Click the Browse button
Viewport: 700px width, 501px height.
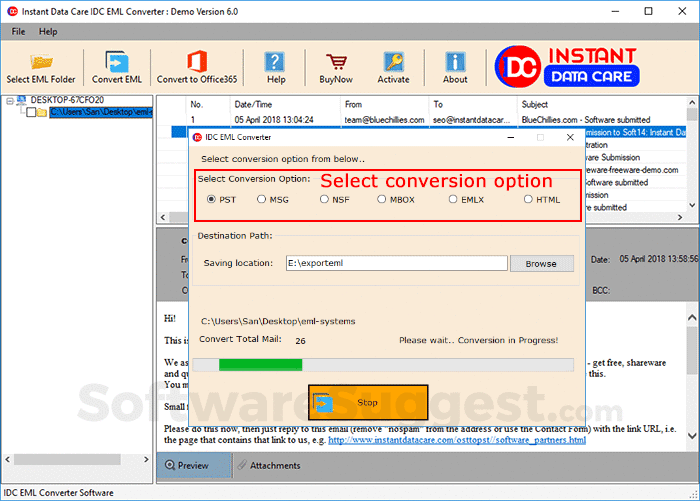tap(542, 263)
